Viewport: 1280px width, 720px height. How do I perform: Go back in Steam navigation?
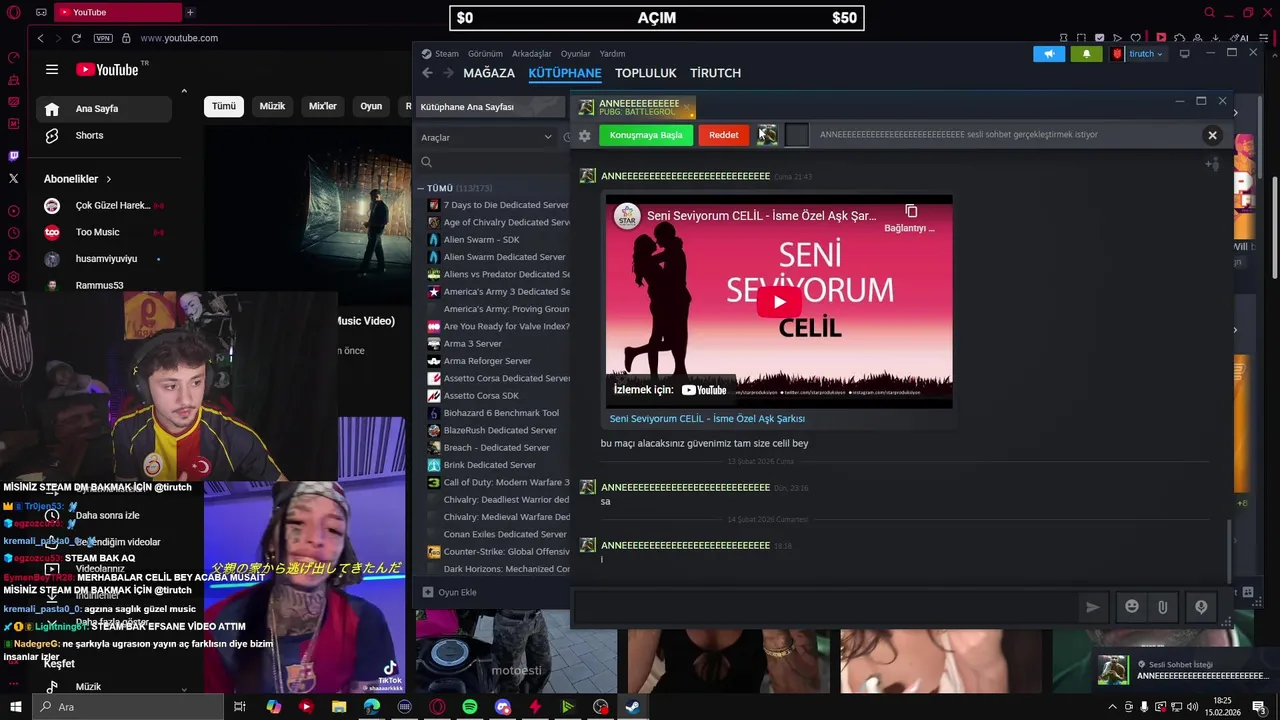427,73
